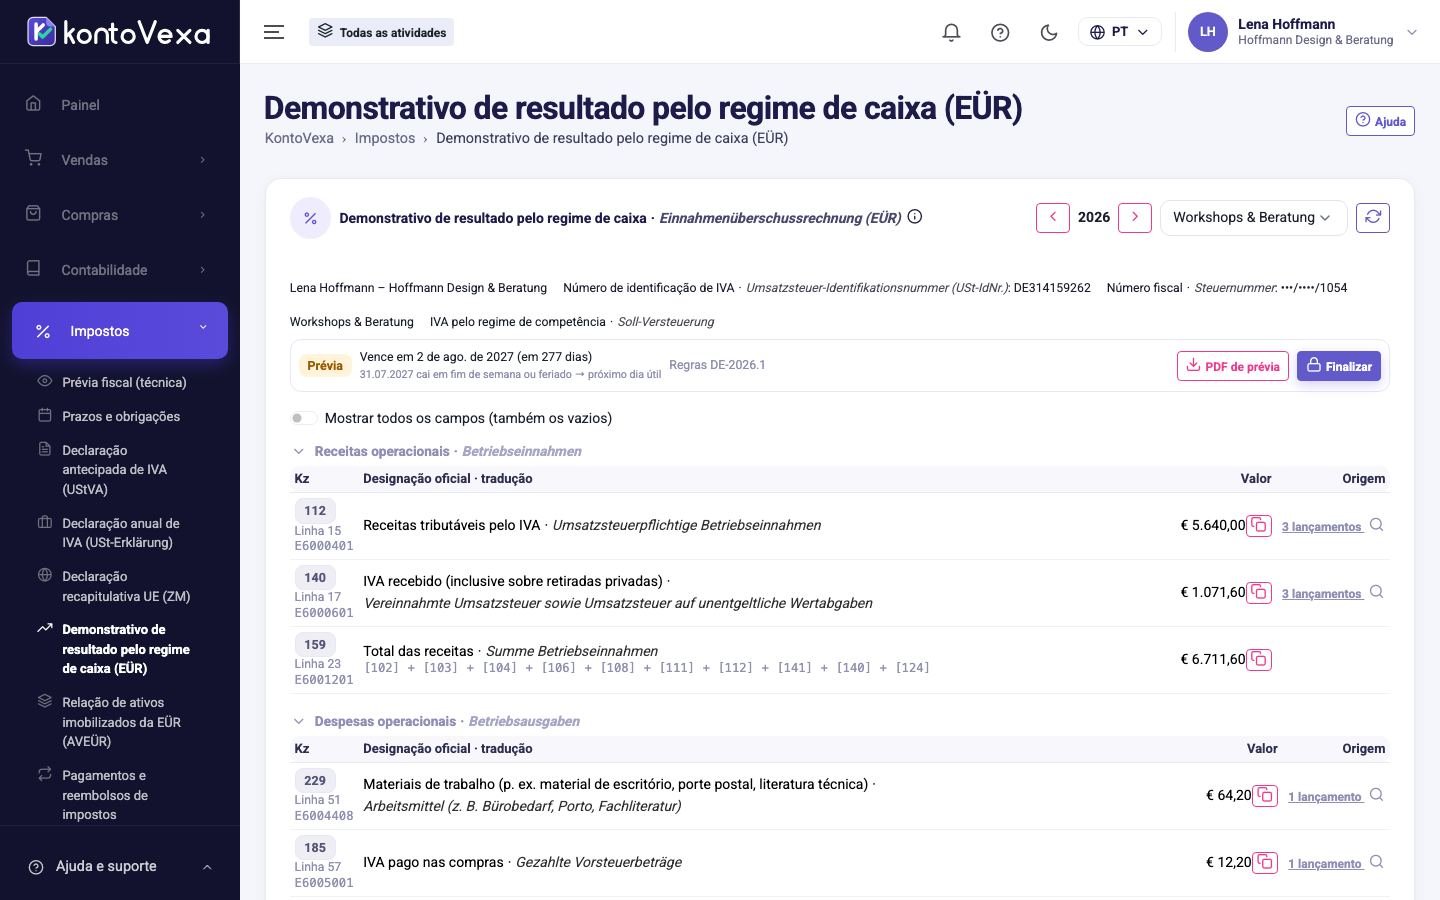Inspect origin magnifier for Kz 112 row
The height and width of the screenshot is (900, 1440).
(x=1377, y=525)
